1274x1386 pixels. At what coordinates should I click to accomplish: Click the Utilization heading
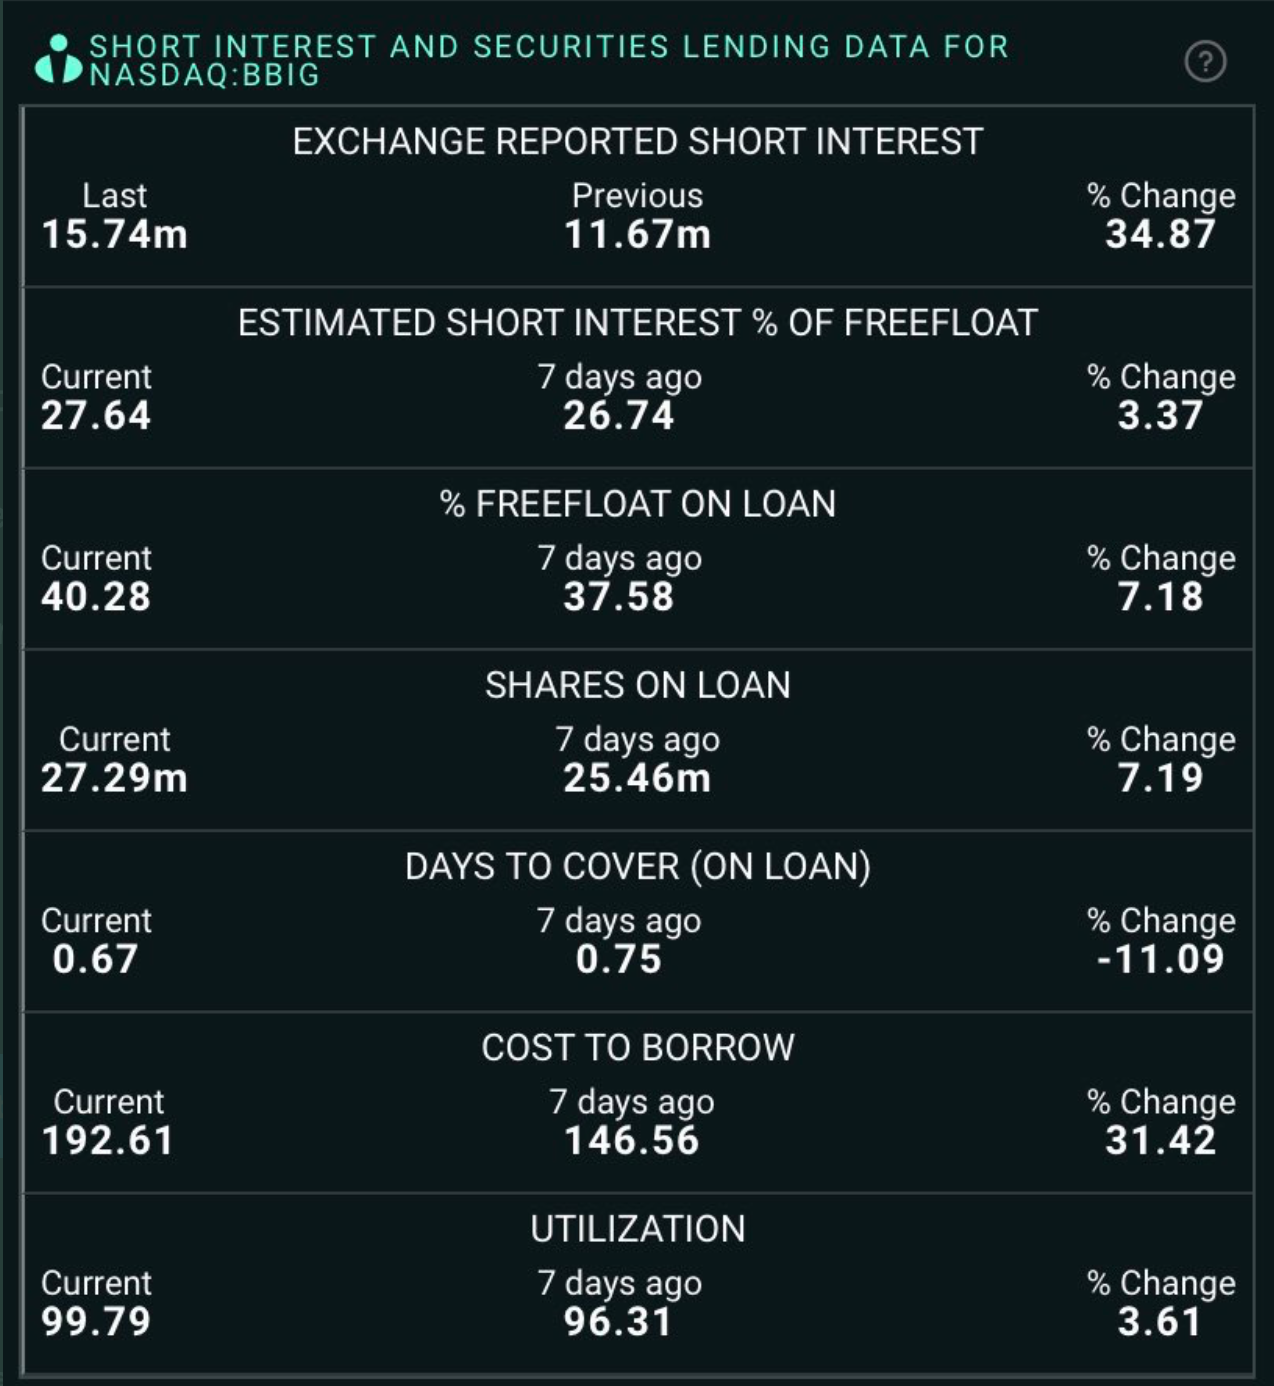(638, 1229)
